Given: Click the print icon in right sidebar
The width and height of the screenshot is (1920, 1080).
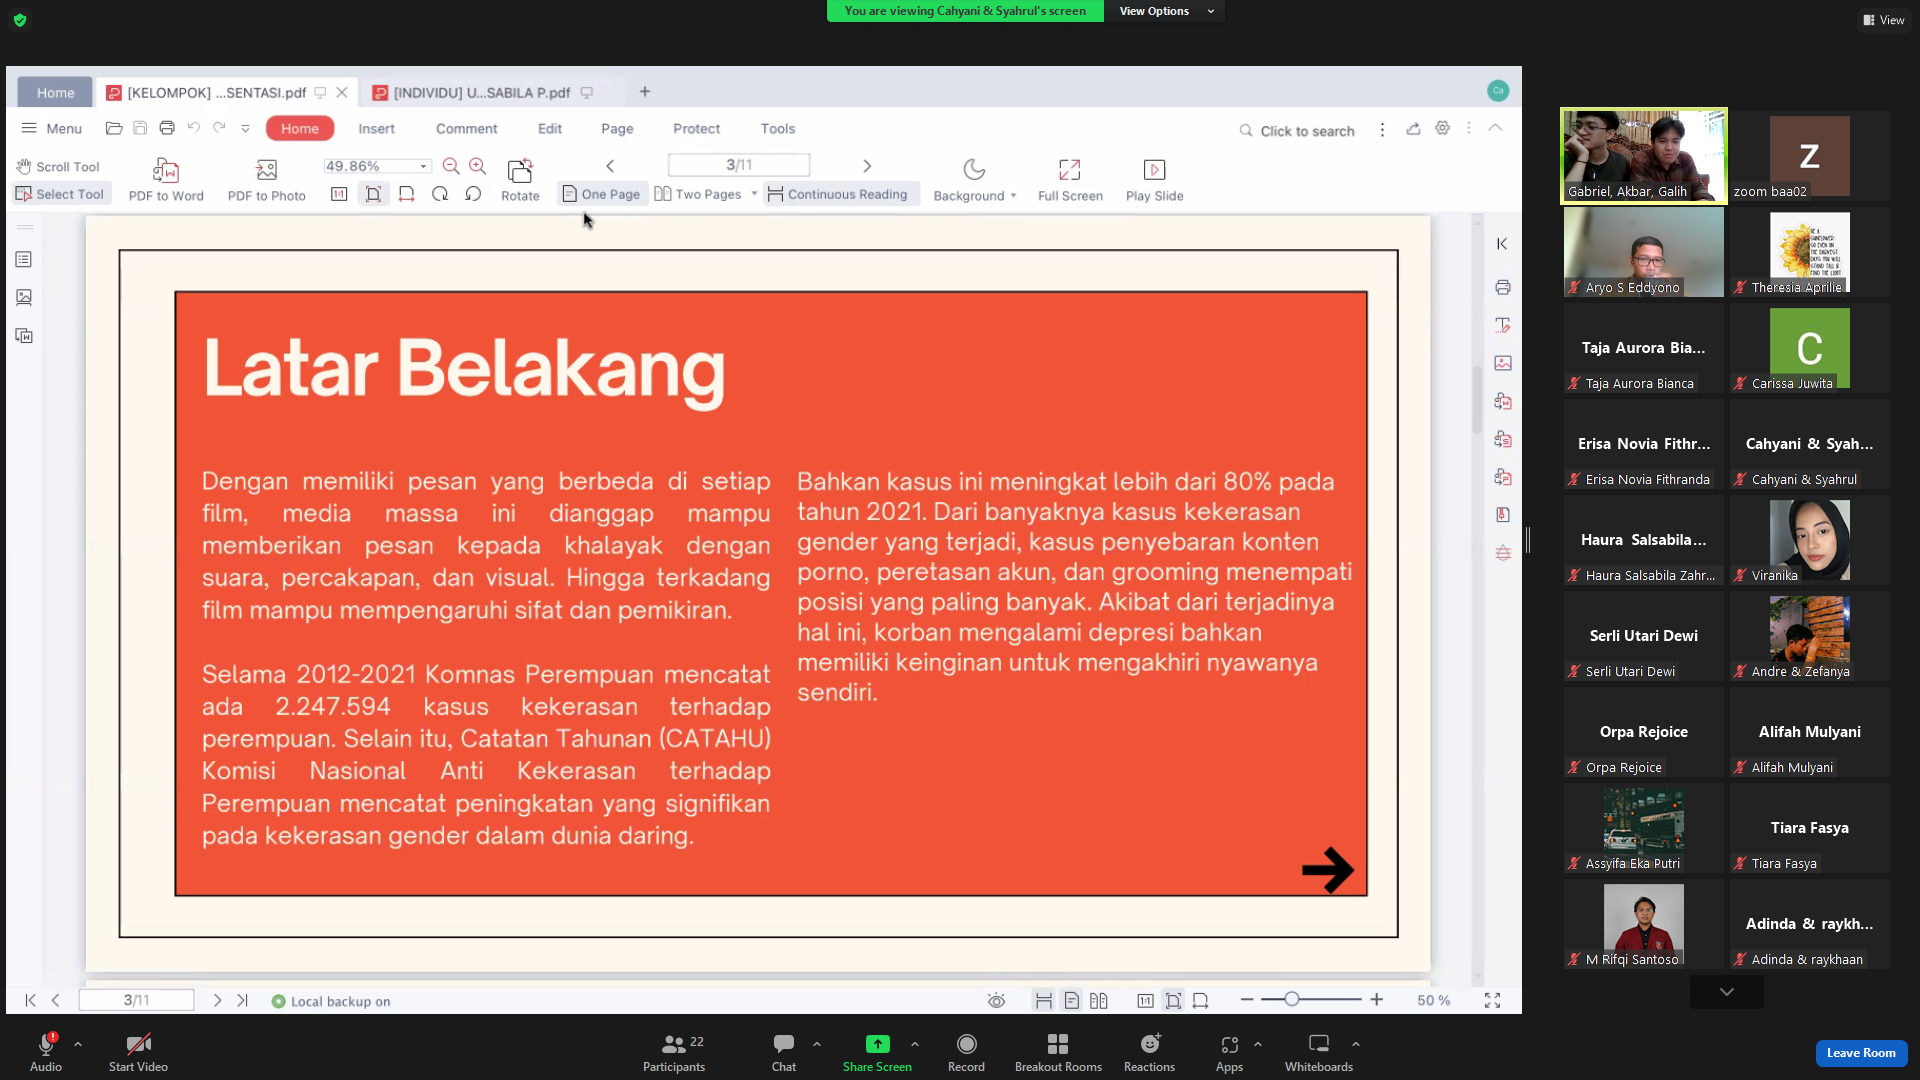Looking at the screenshot, I should pyautogui.click(x=1503, y=287).
